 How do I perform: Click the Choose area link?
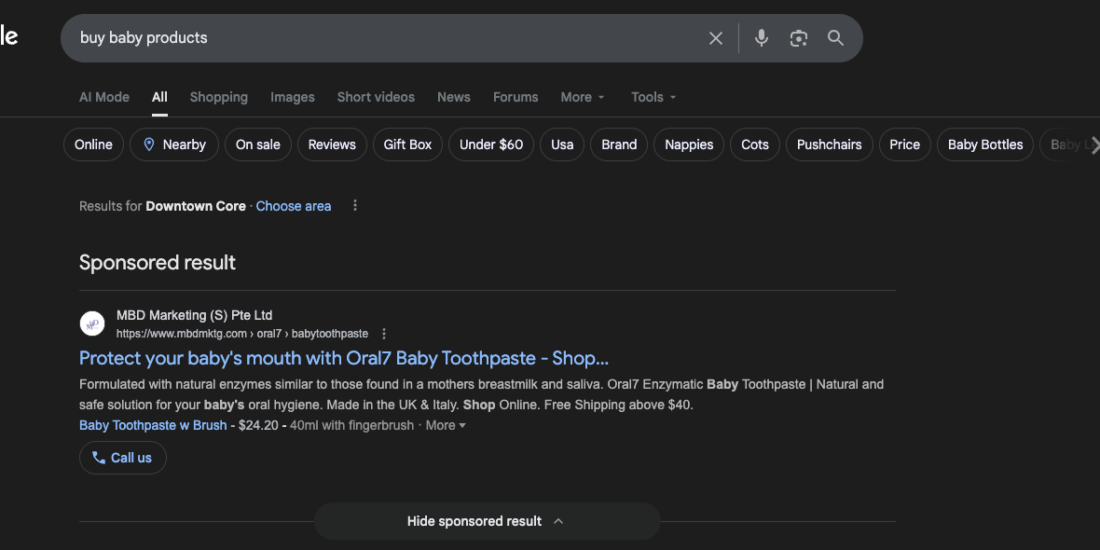(293, 206)
